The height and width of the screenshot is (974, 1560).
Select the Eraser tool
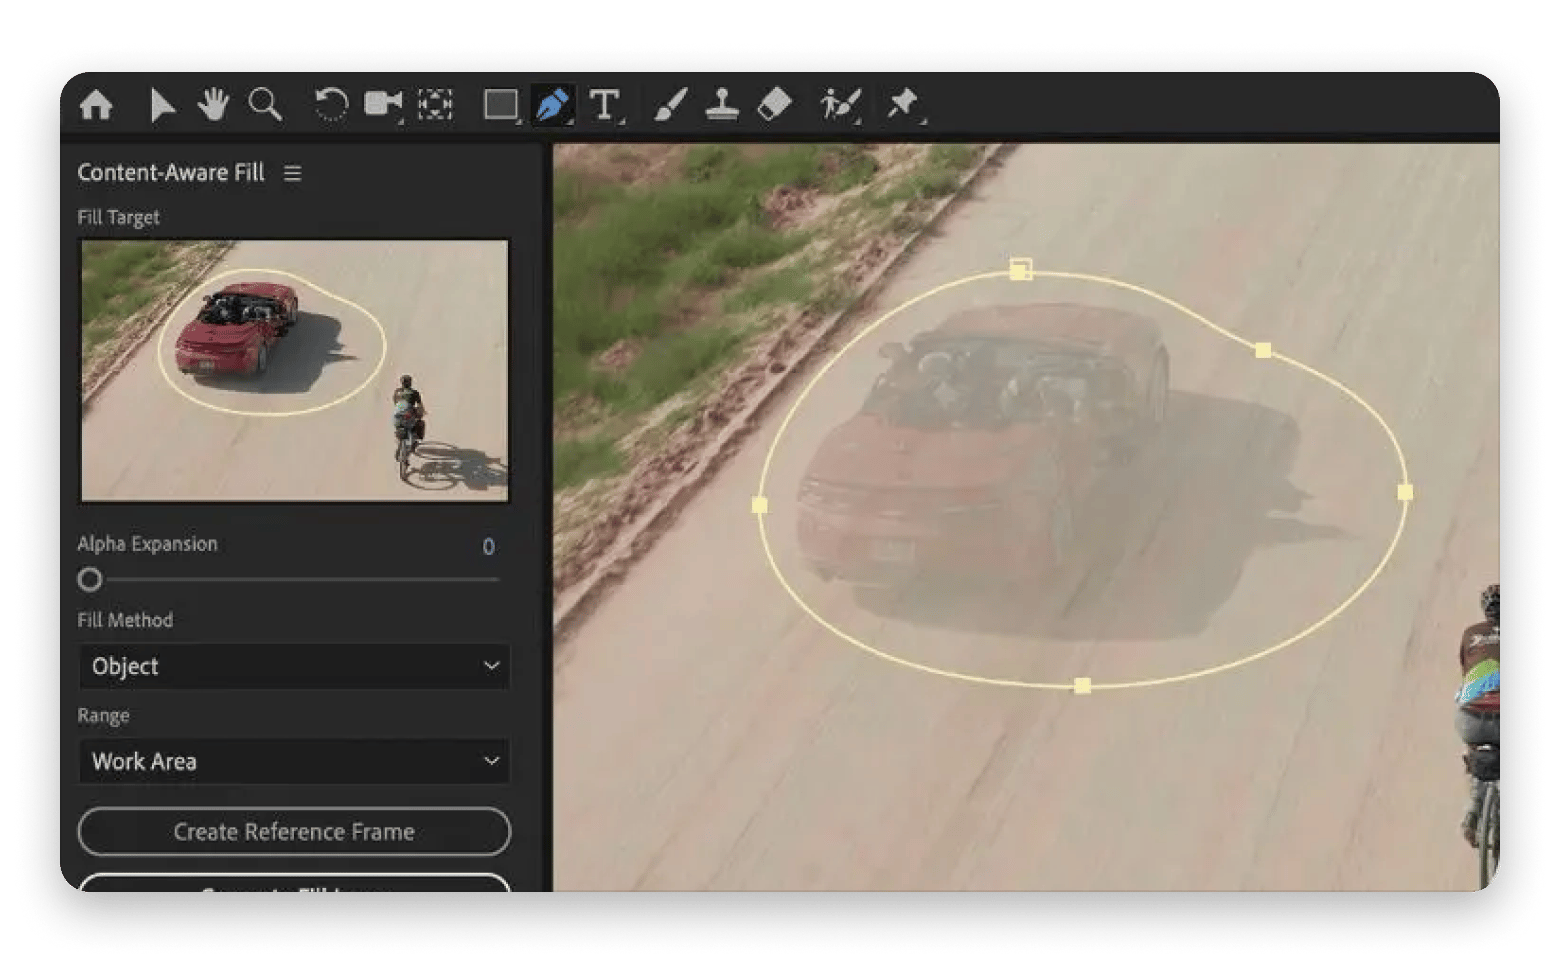(x=777, y=103)
